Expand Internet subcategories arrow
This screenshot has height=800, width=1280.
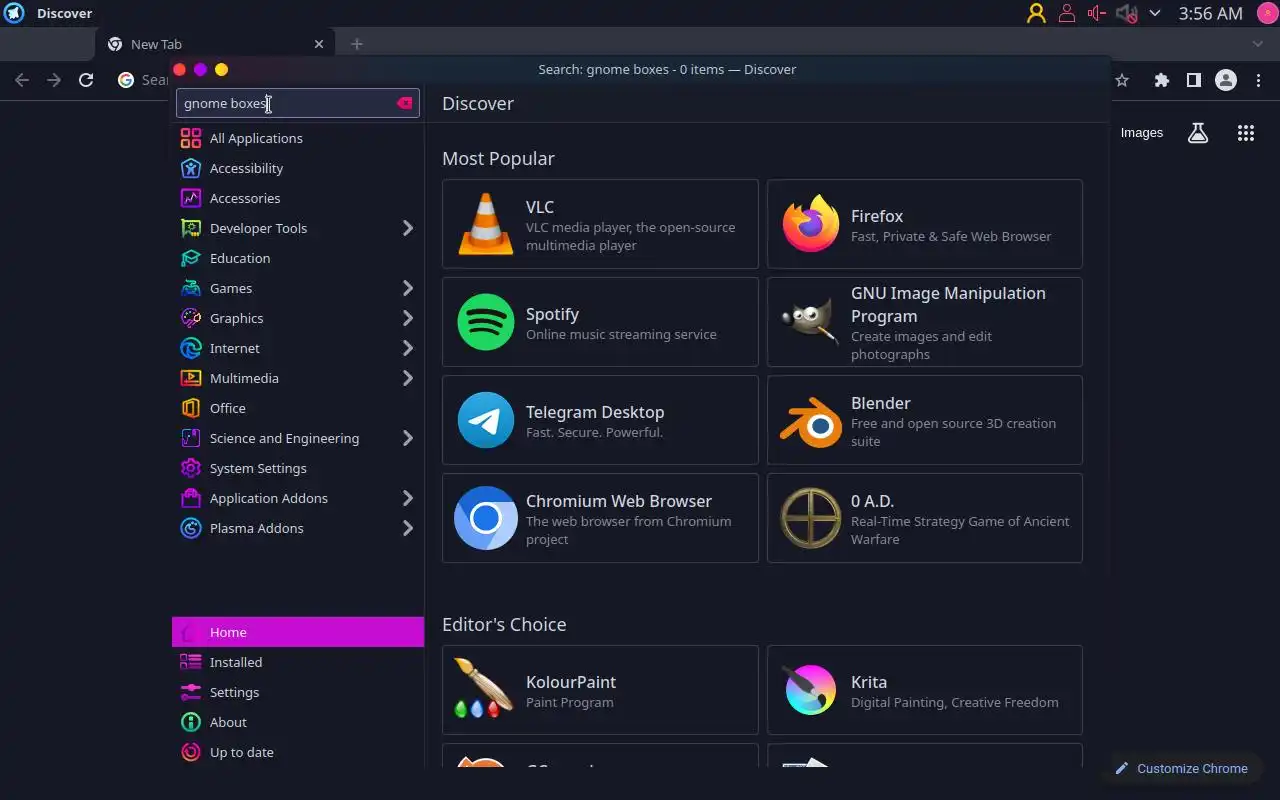(x=408, y=348)
